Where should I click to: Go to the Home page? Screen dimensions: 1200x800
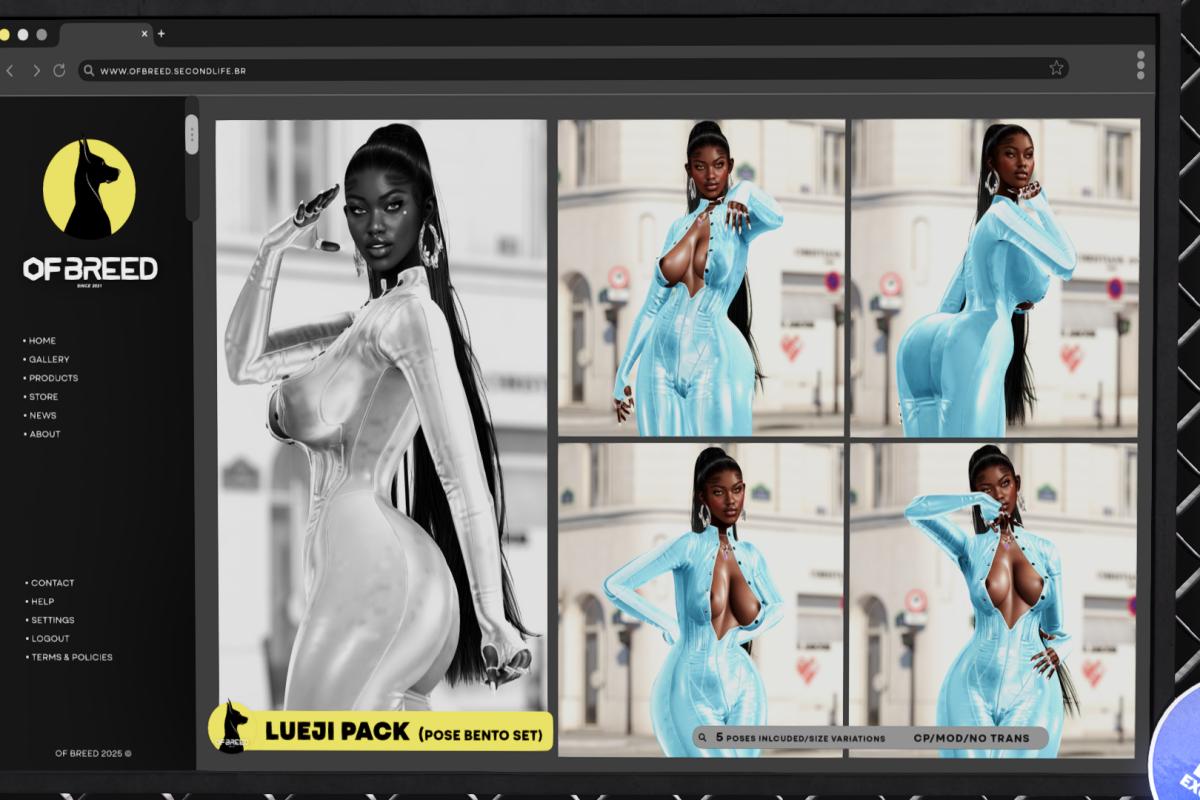point(42,341)
